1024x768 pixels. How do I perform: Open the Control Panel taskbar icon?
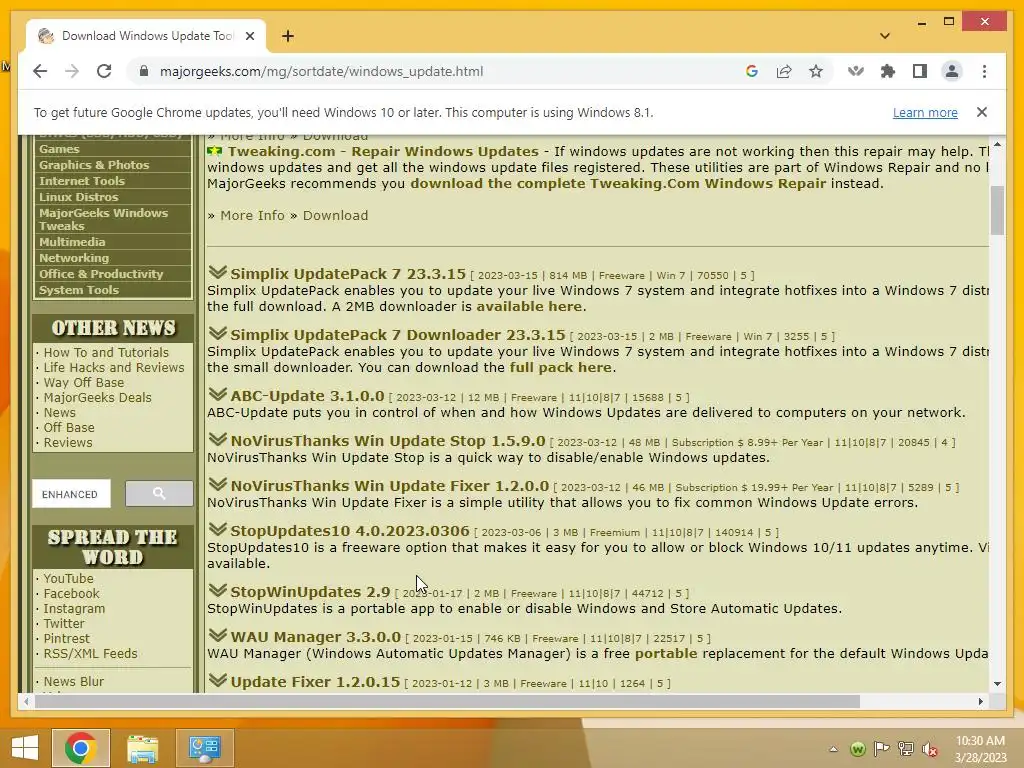pos(204,747)
